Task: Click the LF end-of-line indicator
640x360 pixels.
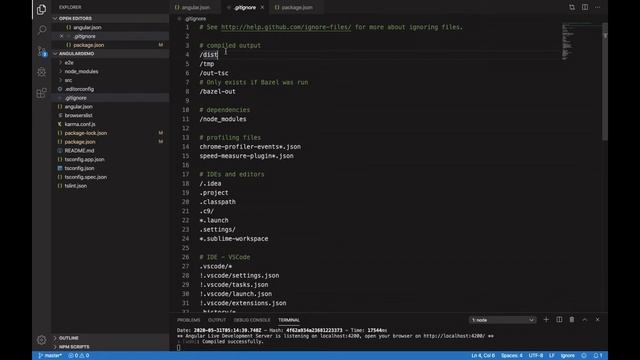Action: 551,356
